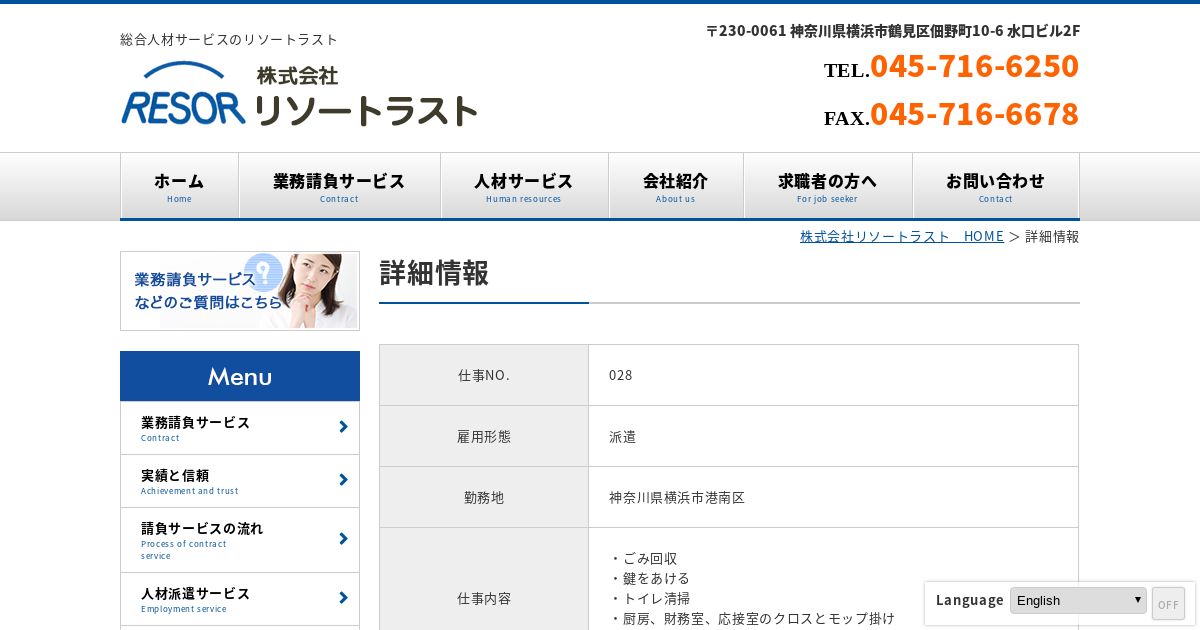The height and width of the screenshot is (630, 1200).
Task: Open the ホーム navigation tab
Action: [179, 186]
